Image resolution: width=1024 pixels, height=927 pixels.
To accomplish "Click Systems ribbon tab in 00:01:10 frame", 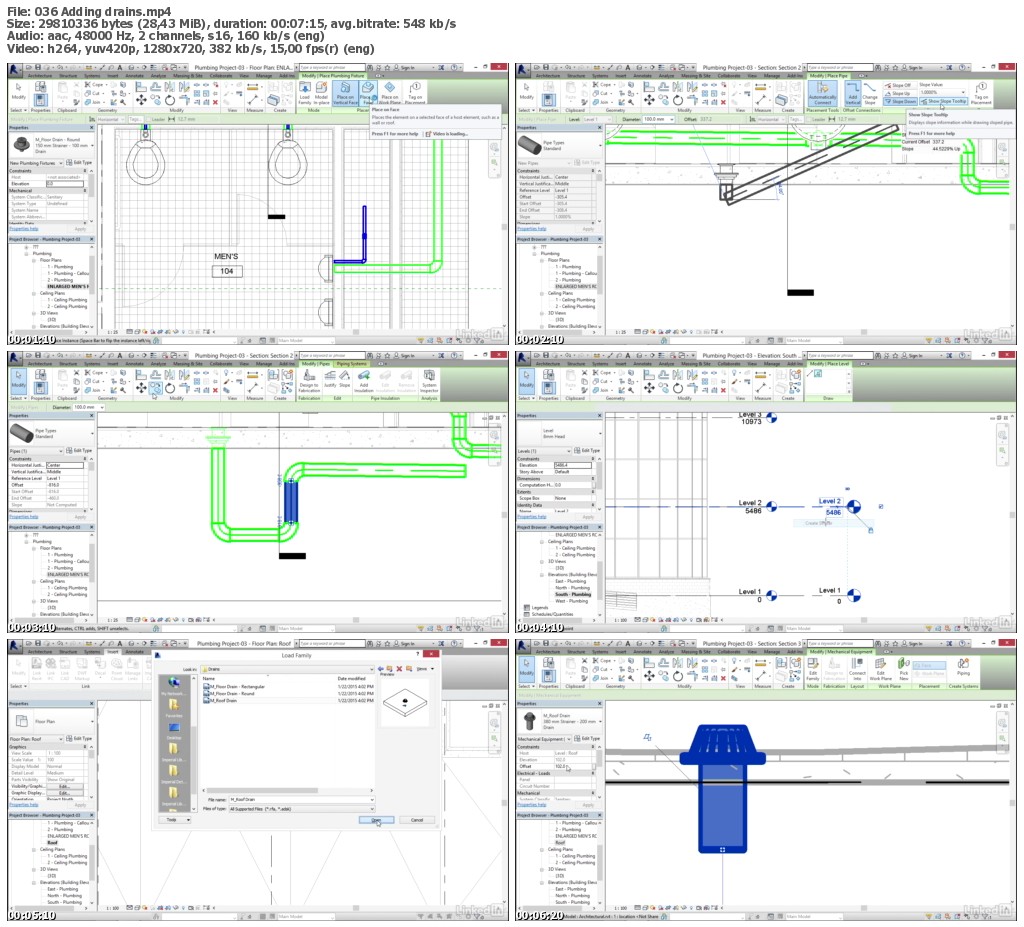I will [92, 76].
